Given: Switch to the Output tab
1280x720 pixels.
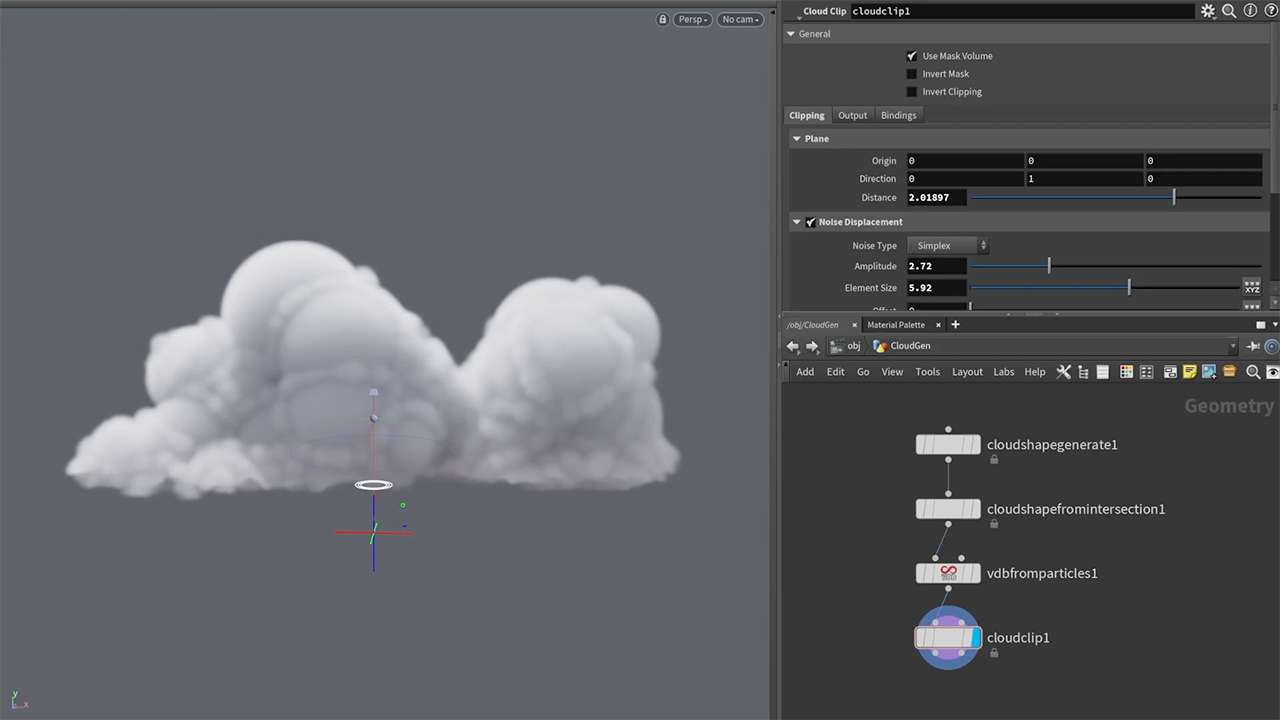Looking at the screenshot, I should point(852,115).
